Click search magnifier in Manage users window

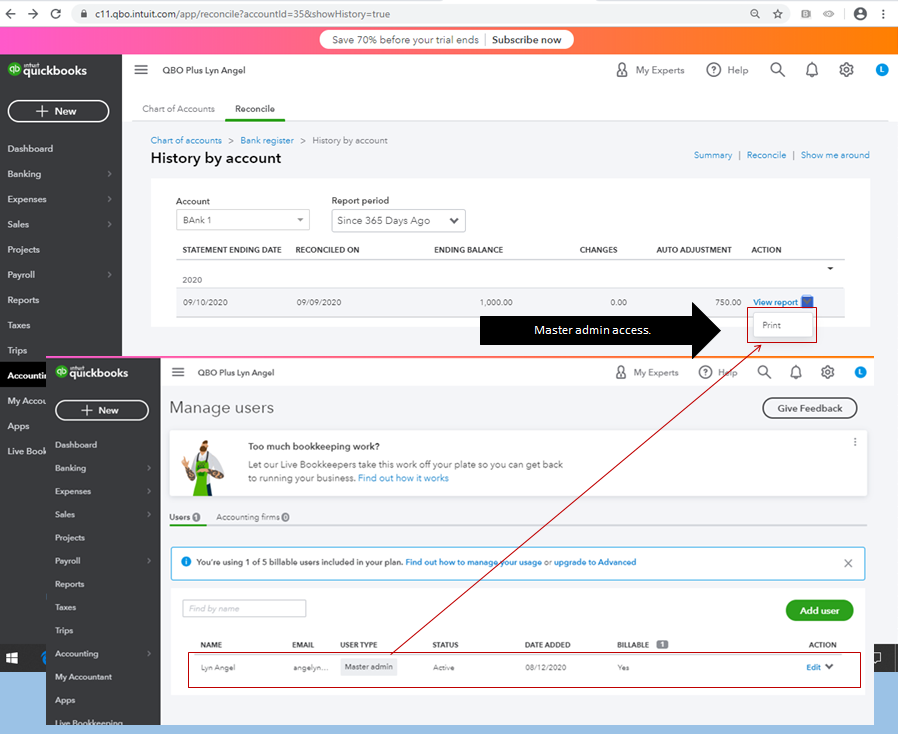[x=764, y=372]
